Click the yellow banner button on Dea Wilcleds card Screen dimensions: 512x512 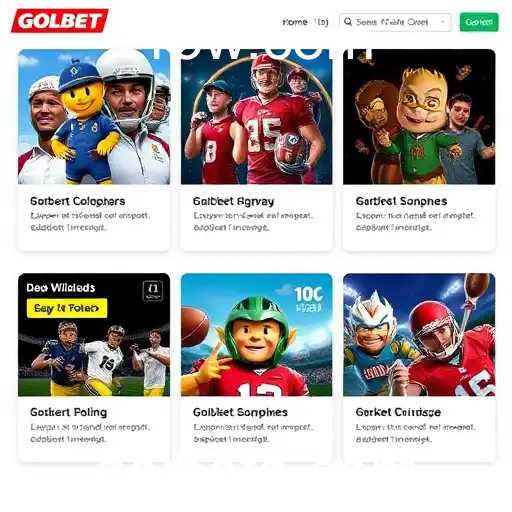click(x=67, y=308)
